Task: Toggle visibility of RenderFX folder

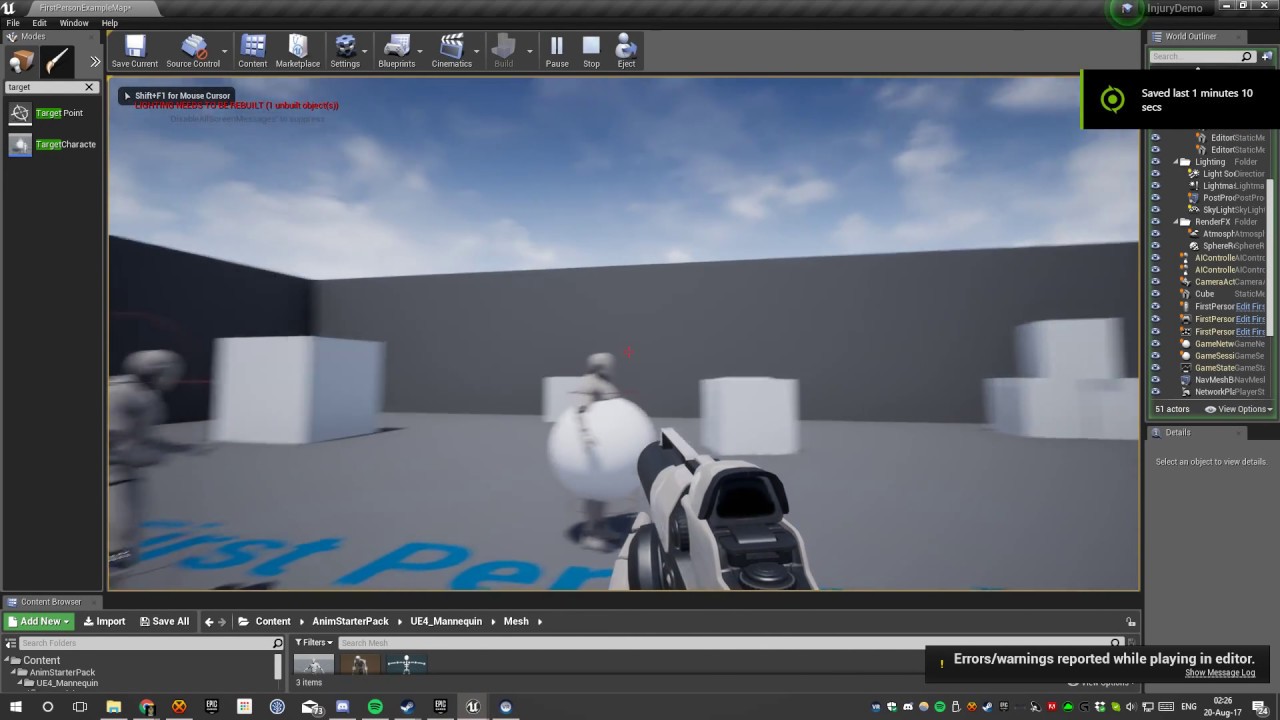Action: click(x=1156, y=222)
